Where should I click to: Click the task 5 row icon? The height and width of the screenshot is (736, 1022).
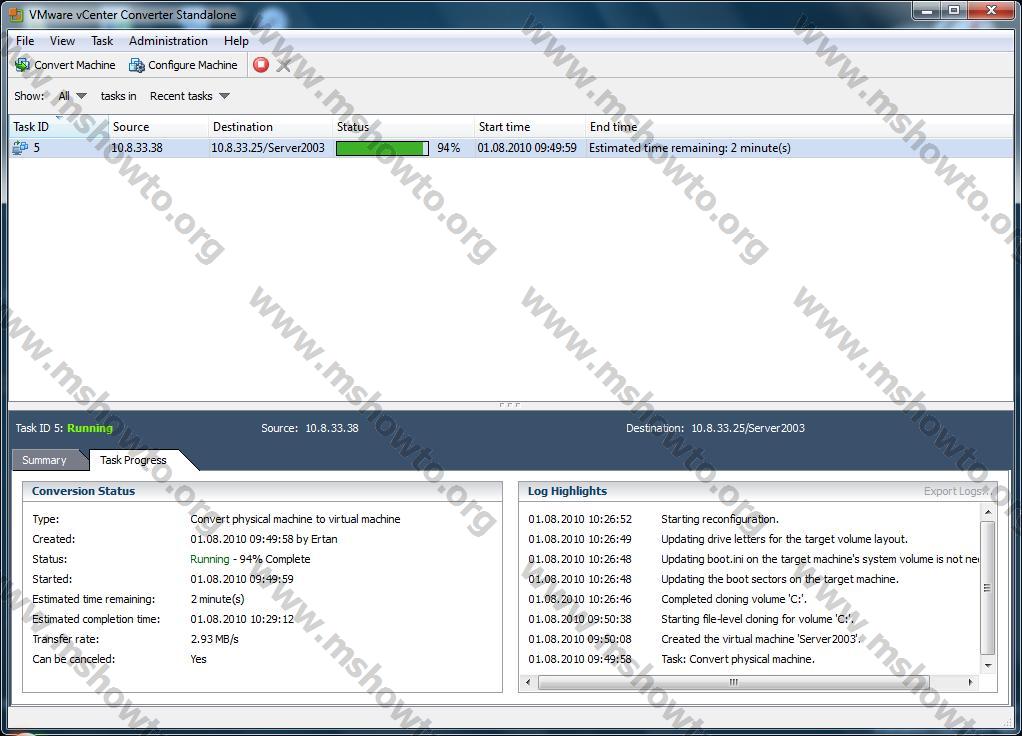click(x=20, y=148)
